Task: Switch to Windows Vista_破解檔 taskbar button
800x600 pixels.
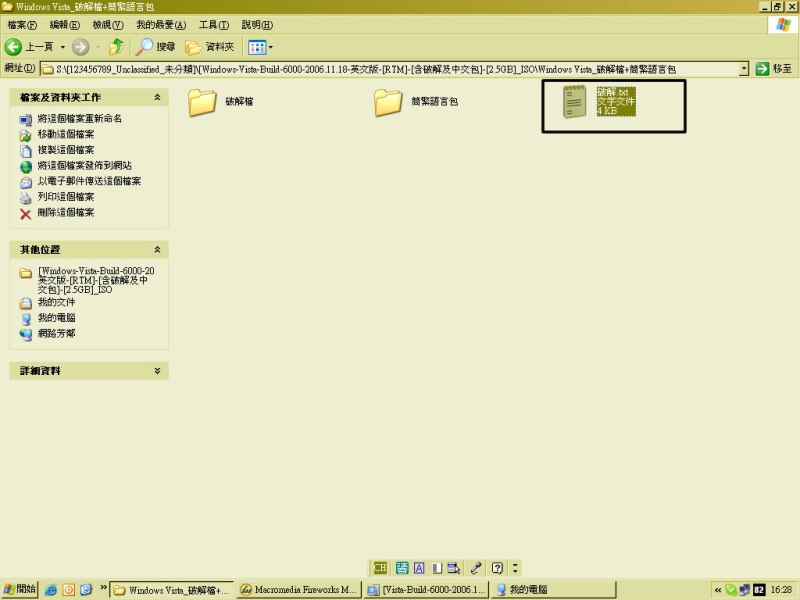Action: (172, 590)
